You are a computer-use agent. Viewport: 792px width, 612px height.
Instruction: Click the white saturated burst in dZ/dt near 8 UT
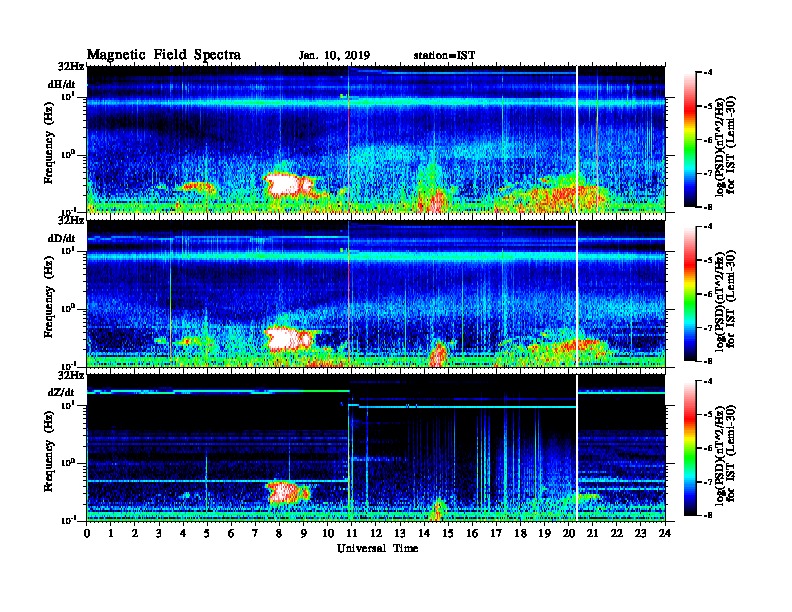click(x=284, y=491)
